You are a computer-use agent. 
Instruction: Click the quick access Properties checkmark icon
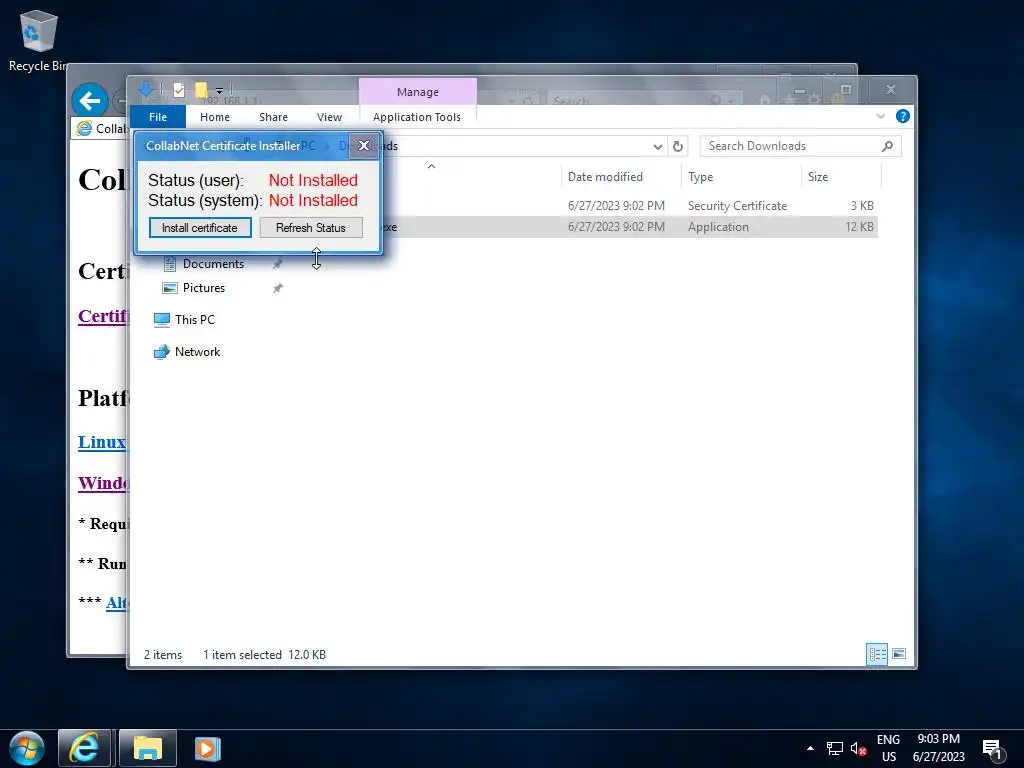click(179, 90)
